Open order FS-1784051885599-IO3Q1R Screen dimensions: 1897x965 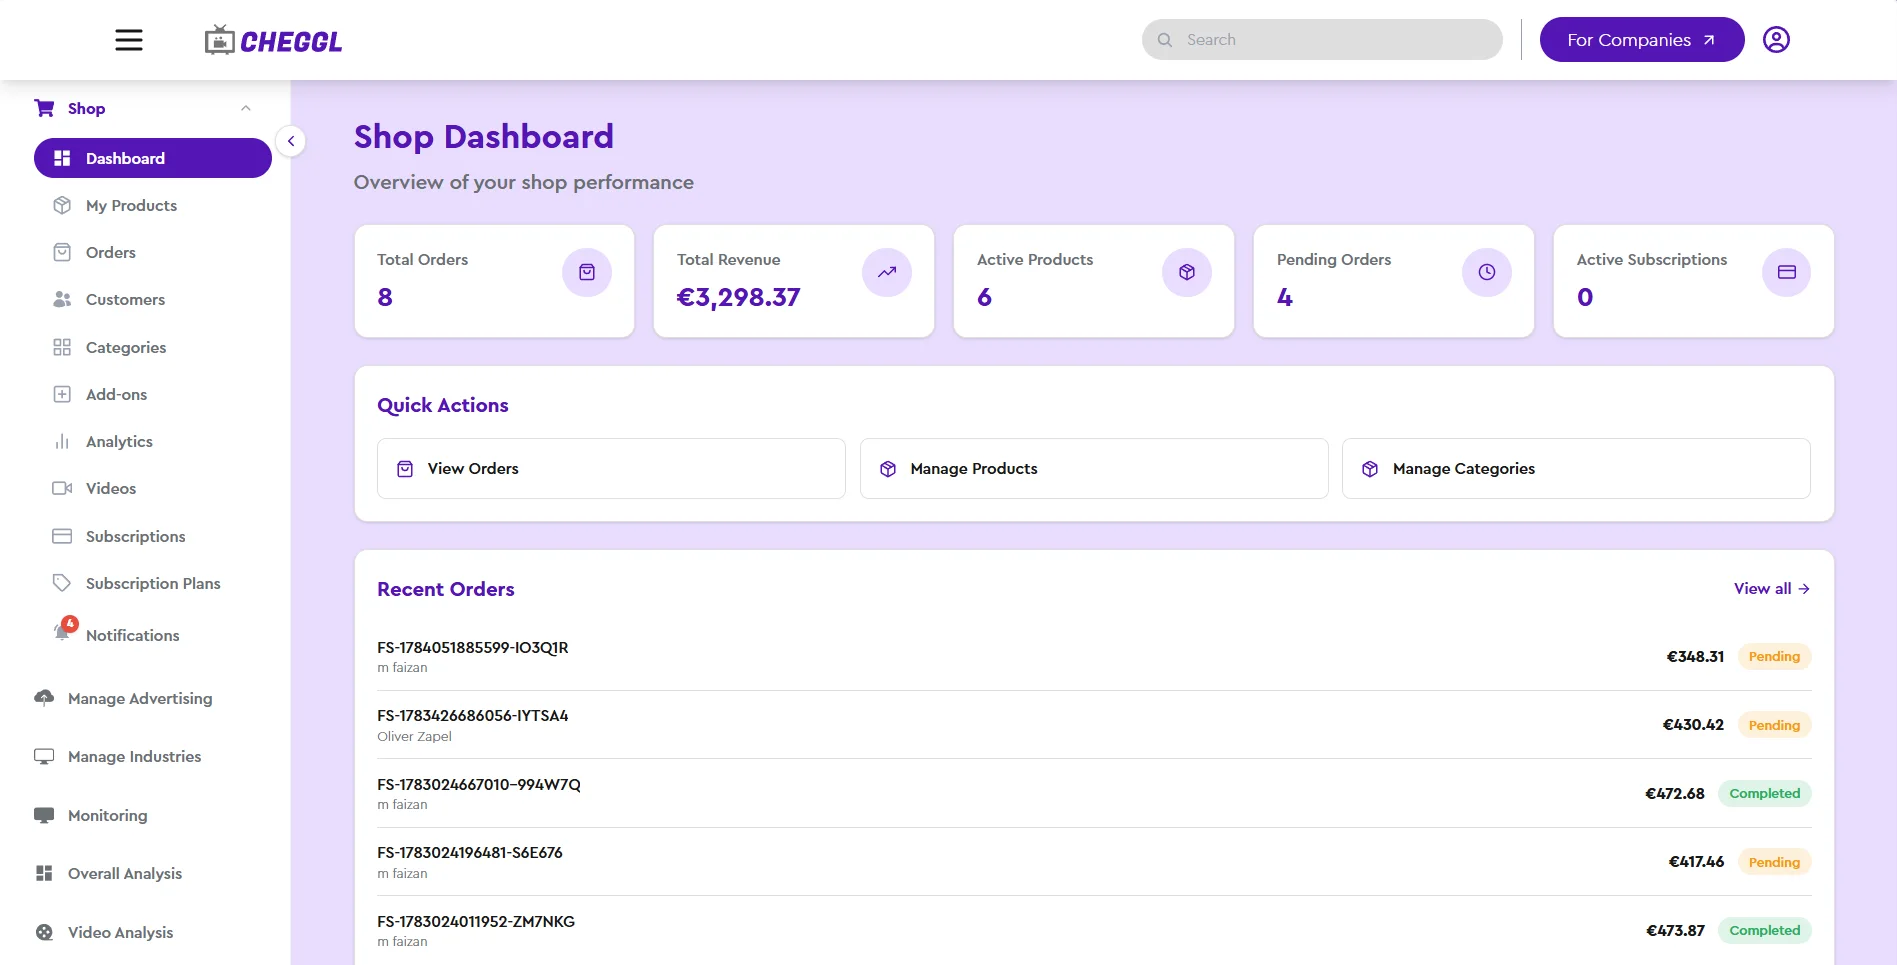coord(472,647)
